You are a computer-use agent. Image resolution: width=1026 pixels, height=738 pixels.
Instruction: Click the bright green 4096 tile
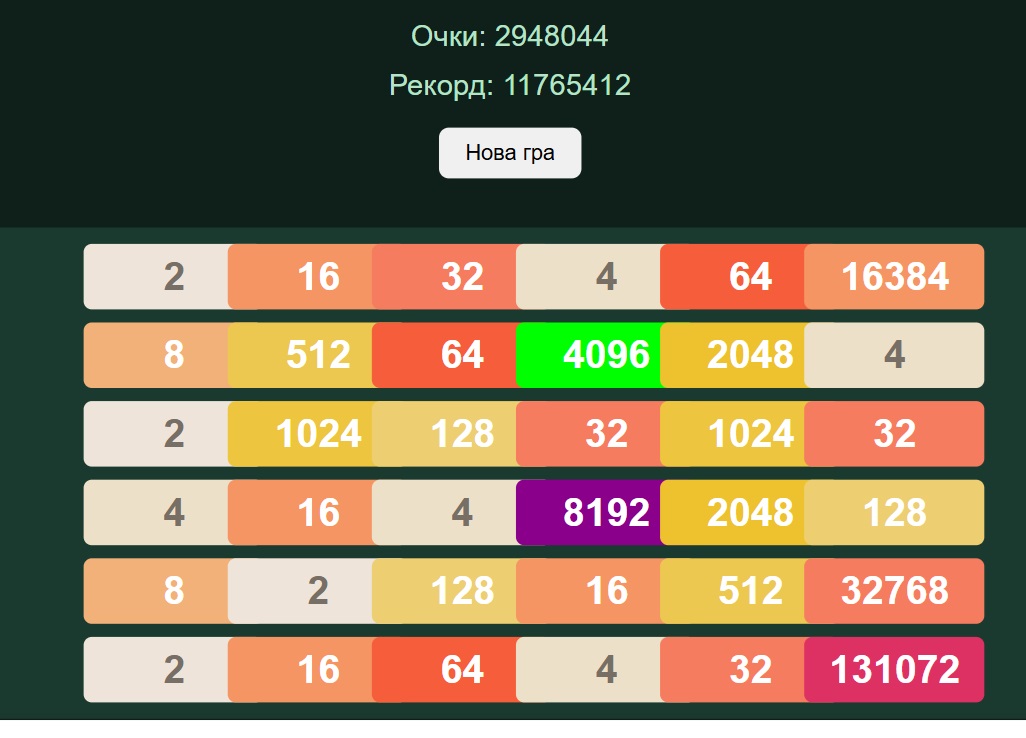point(589,355)
